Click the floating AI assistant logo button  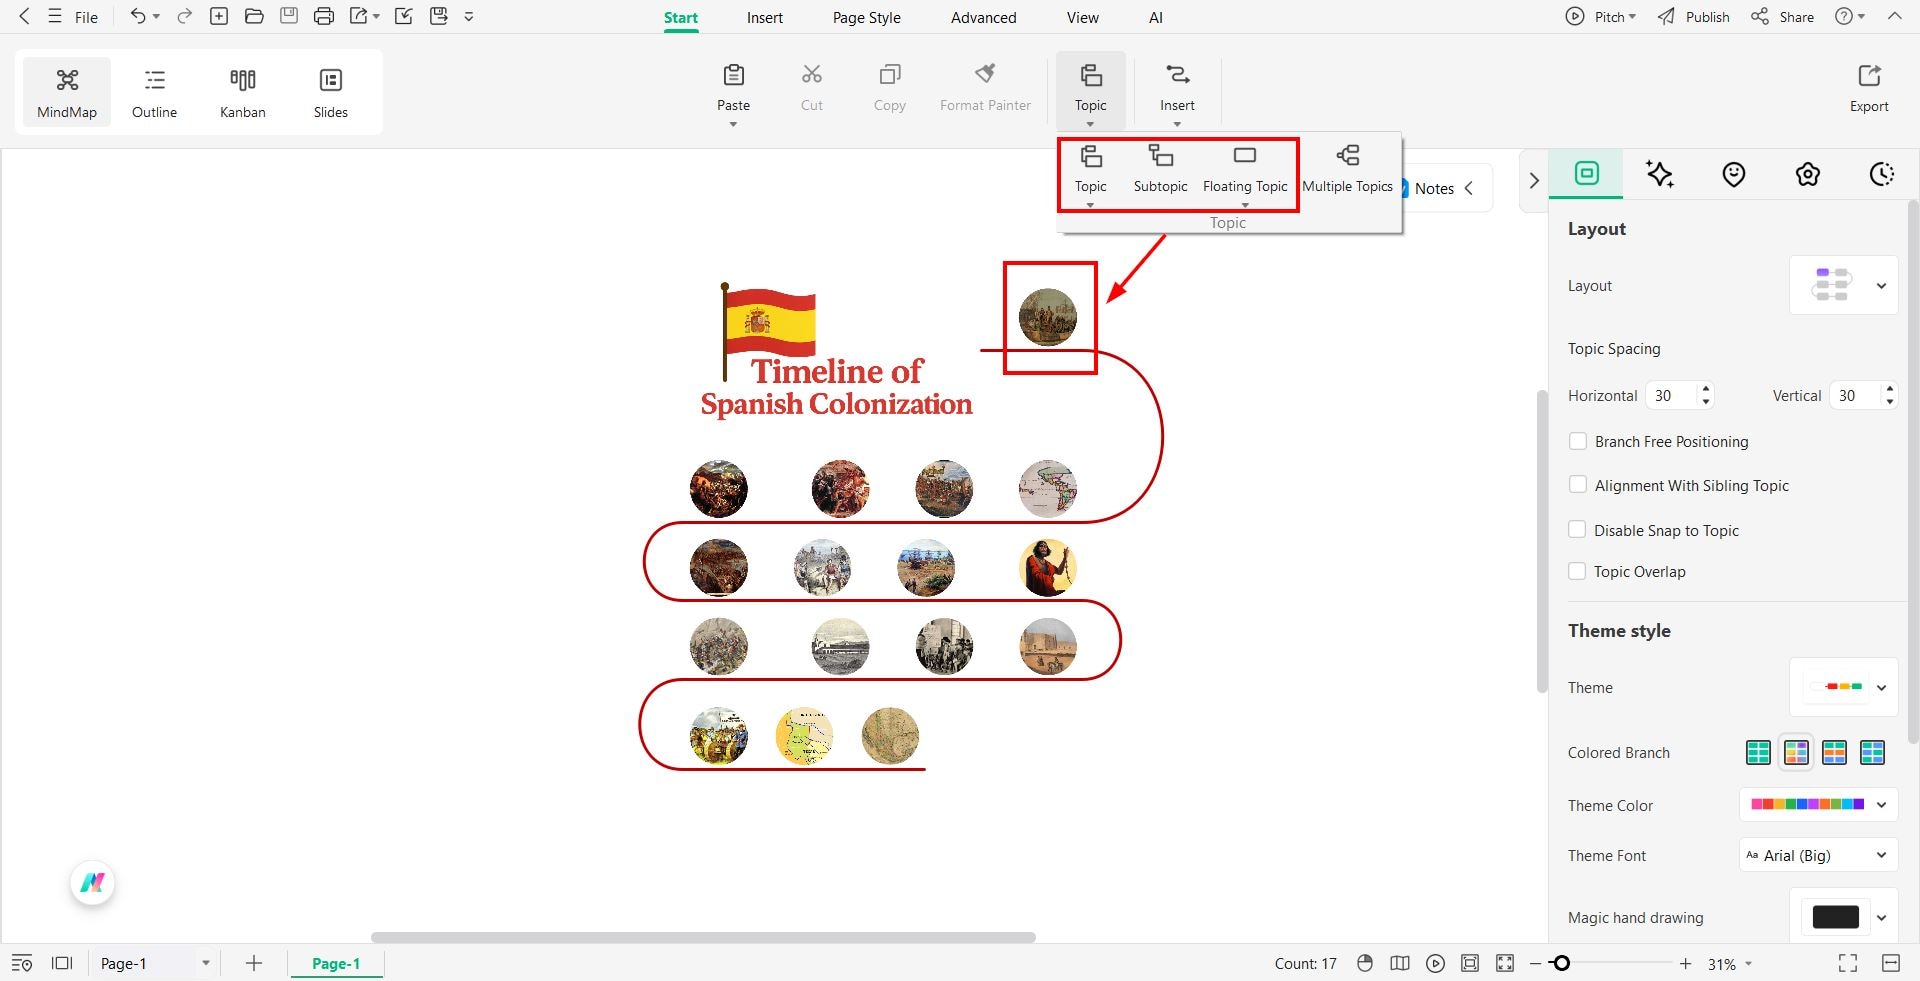pos(93,883)
